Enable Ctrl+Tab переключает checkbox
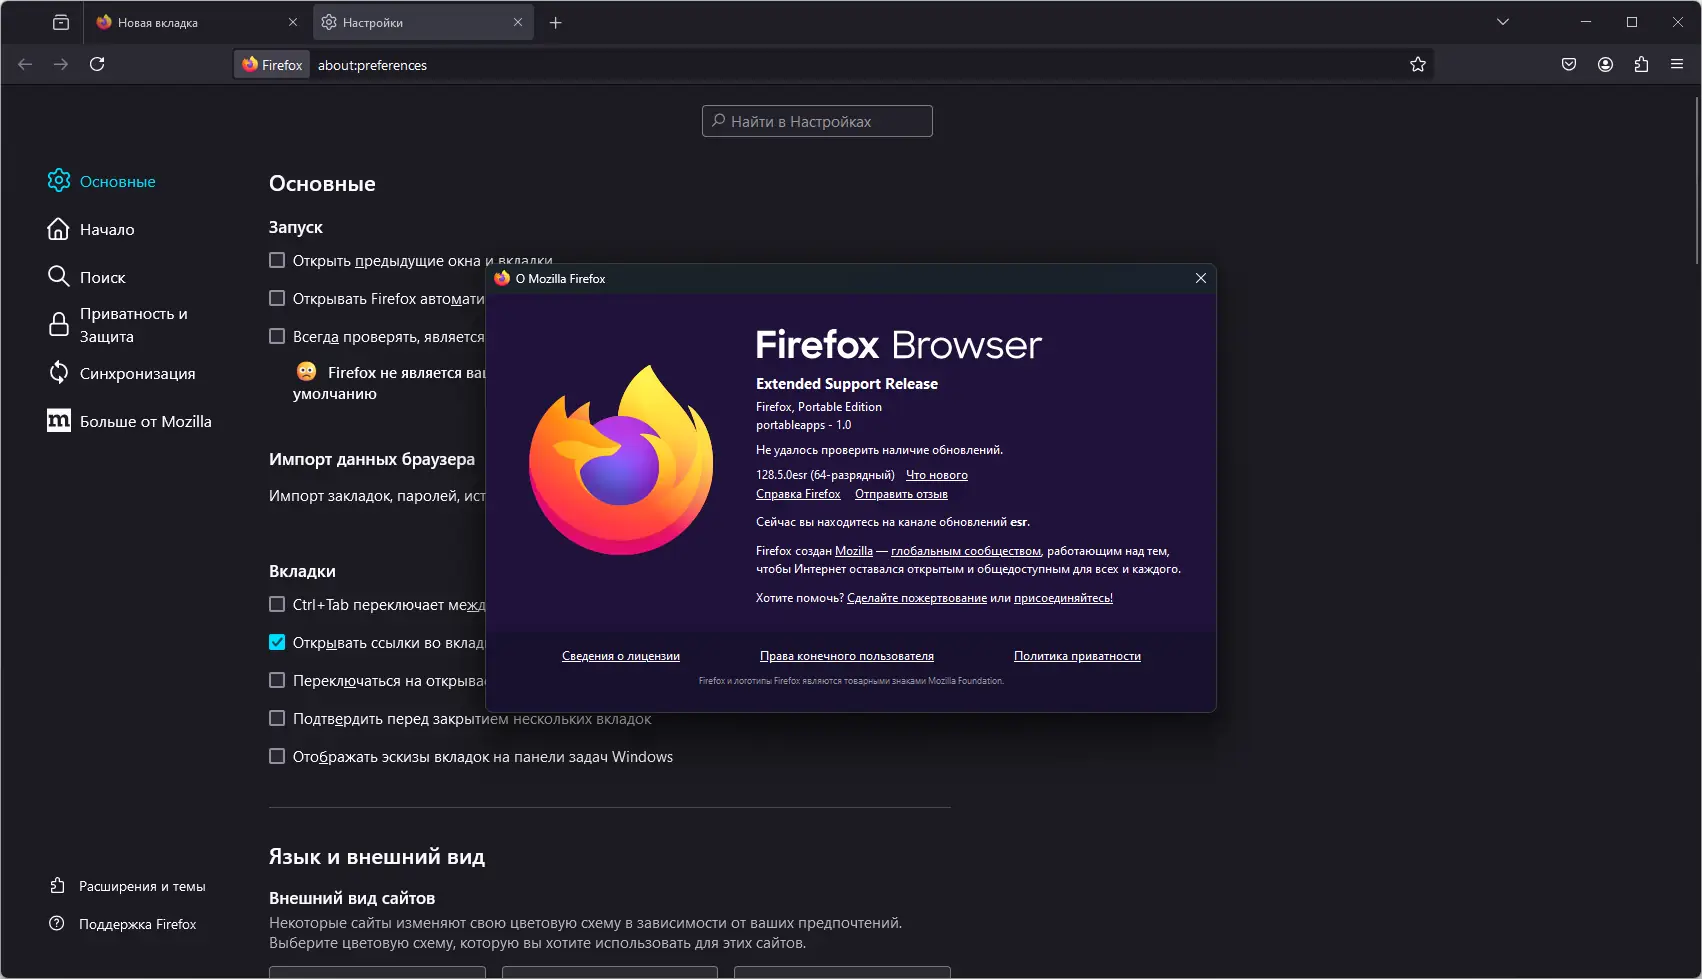Image resolution: width=1702 pixels, height=979 pixels. click(277, 604)
